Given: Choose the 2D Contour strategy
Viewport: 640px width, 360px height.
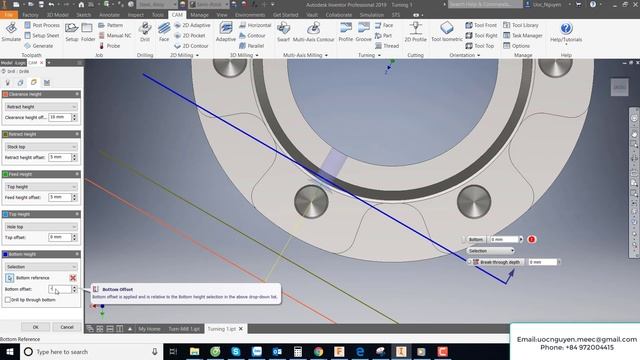Looking at the screenshot, I should click(x=191, y=46).
